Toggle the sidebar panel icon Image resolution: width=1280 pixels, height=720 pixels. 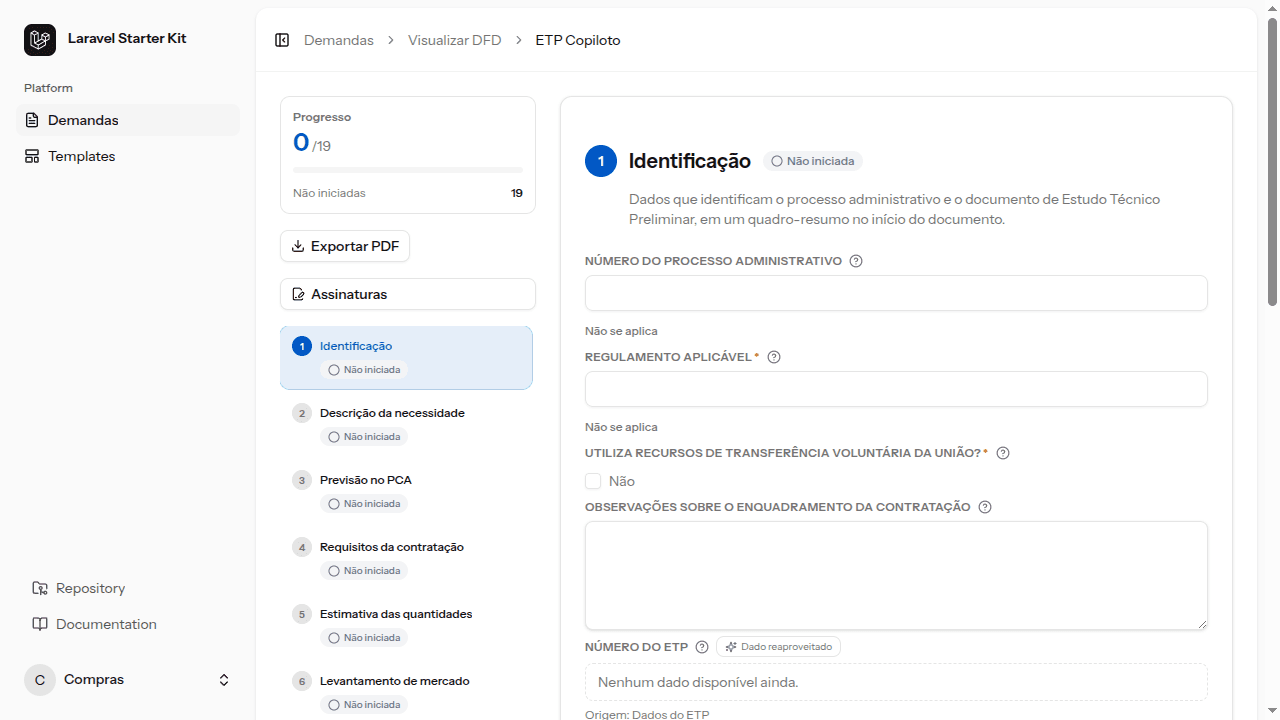pyautogui.click(x=282, y=40)
